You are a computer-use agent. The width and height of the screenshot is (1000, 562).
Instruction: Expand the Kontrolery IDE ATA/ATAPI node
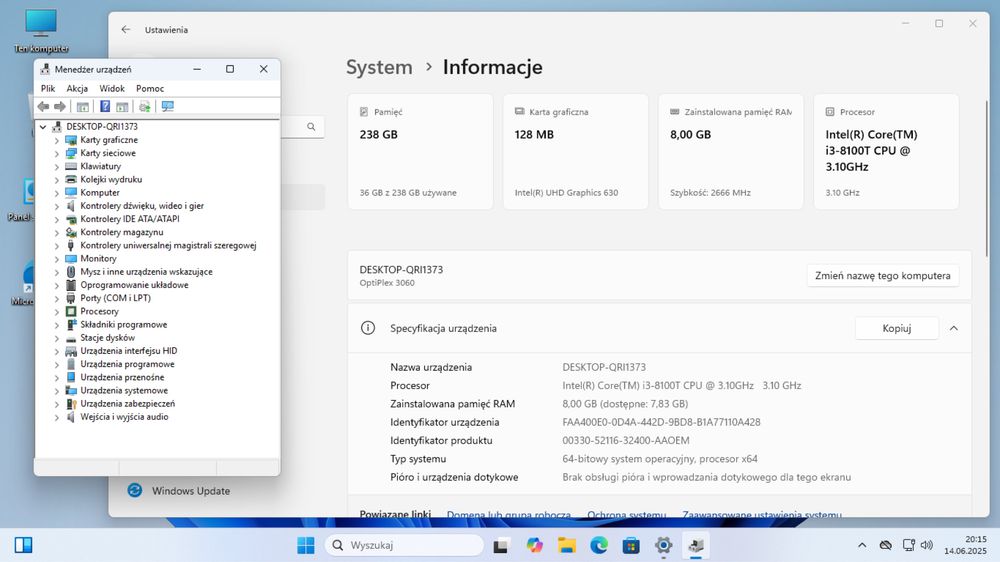tap(57, 219)
